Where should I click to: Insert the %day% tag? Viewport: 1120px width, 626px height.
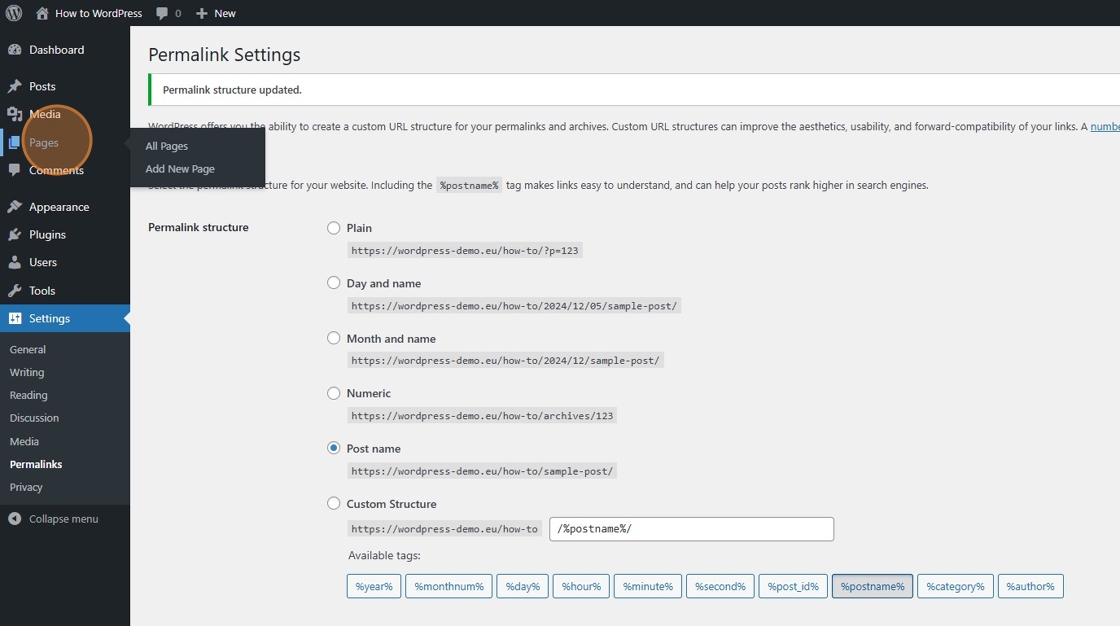click(523, 586)
